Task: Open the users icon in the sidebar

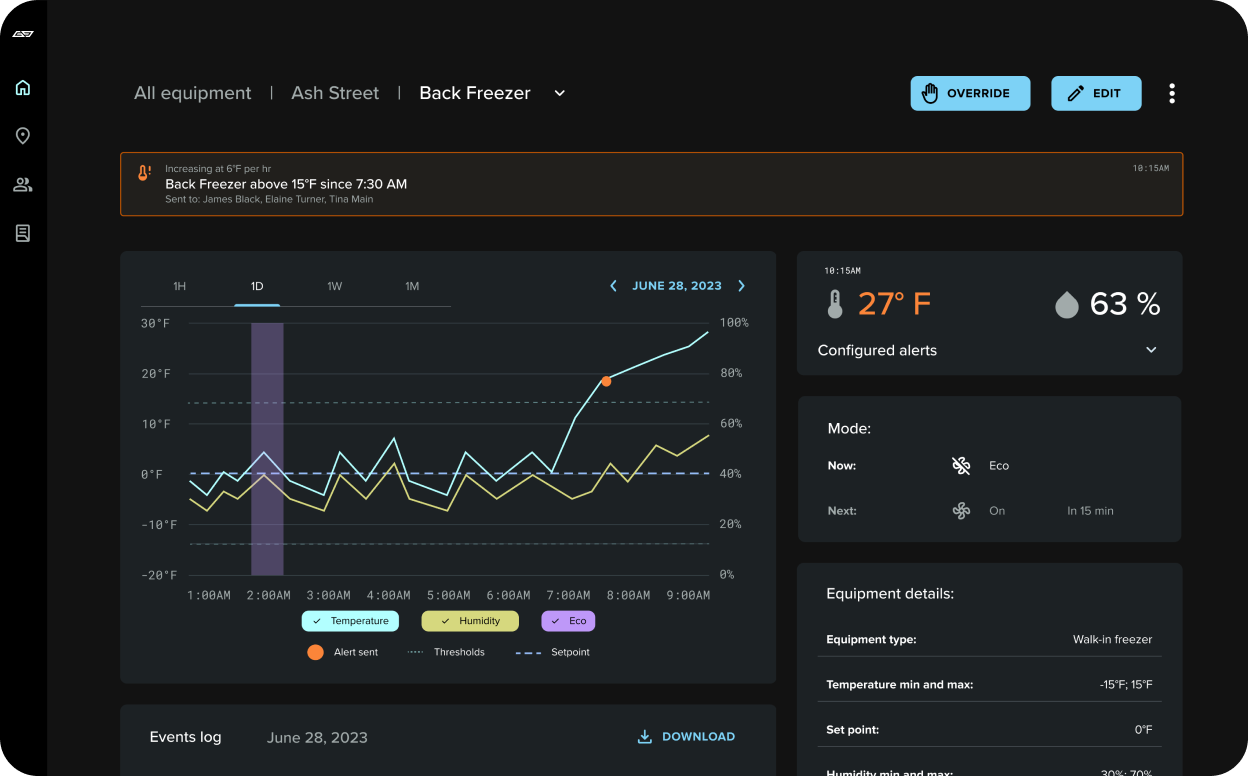Action: (x=23, y=185)
